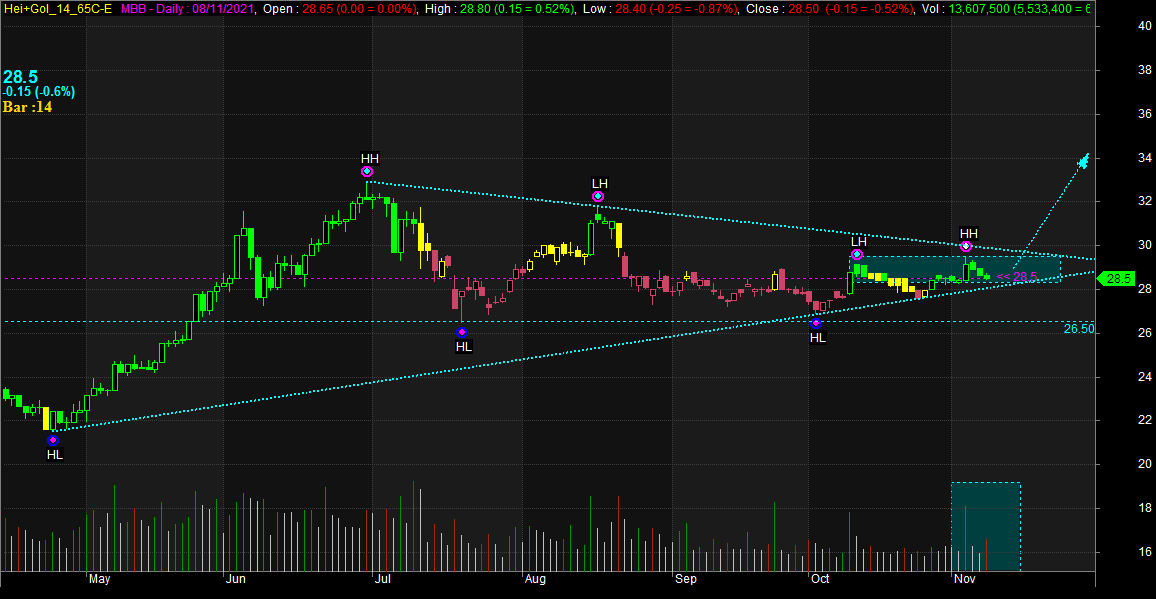
Task: Click the HL diamond marker at the October low
Action: [x=816, y=323]
